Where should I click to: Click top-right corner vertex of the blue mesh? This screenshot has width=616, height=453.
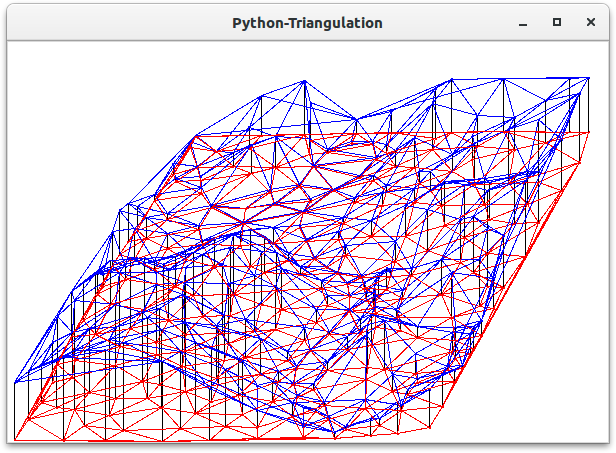click(589, 77)
